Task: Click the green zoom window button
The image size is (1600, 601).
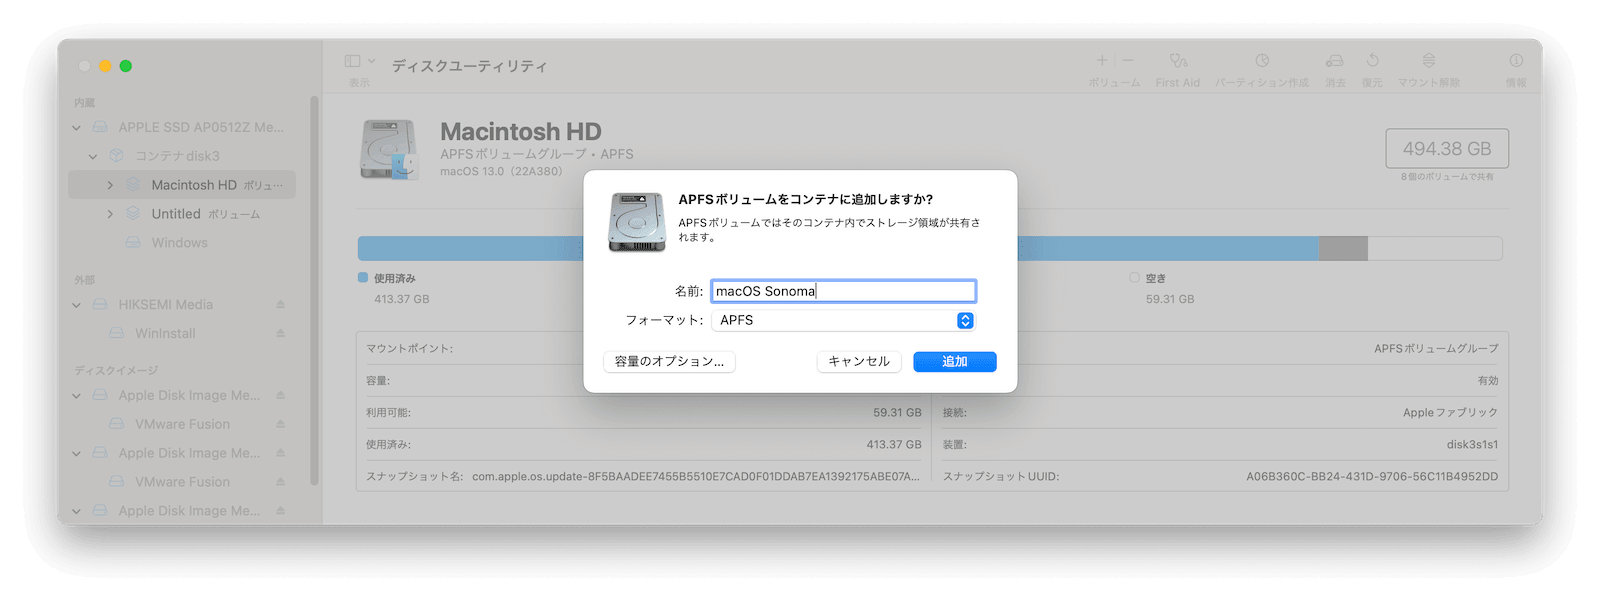Action: point(126,66)
